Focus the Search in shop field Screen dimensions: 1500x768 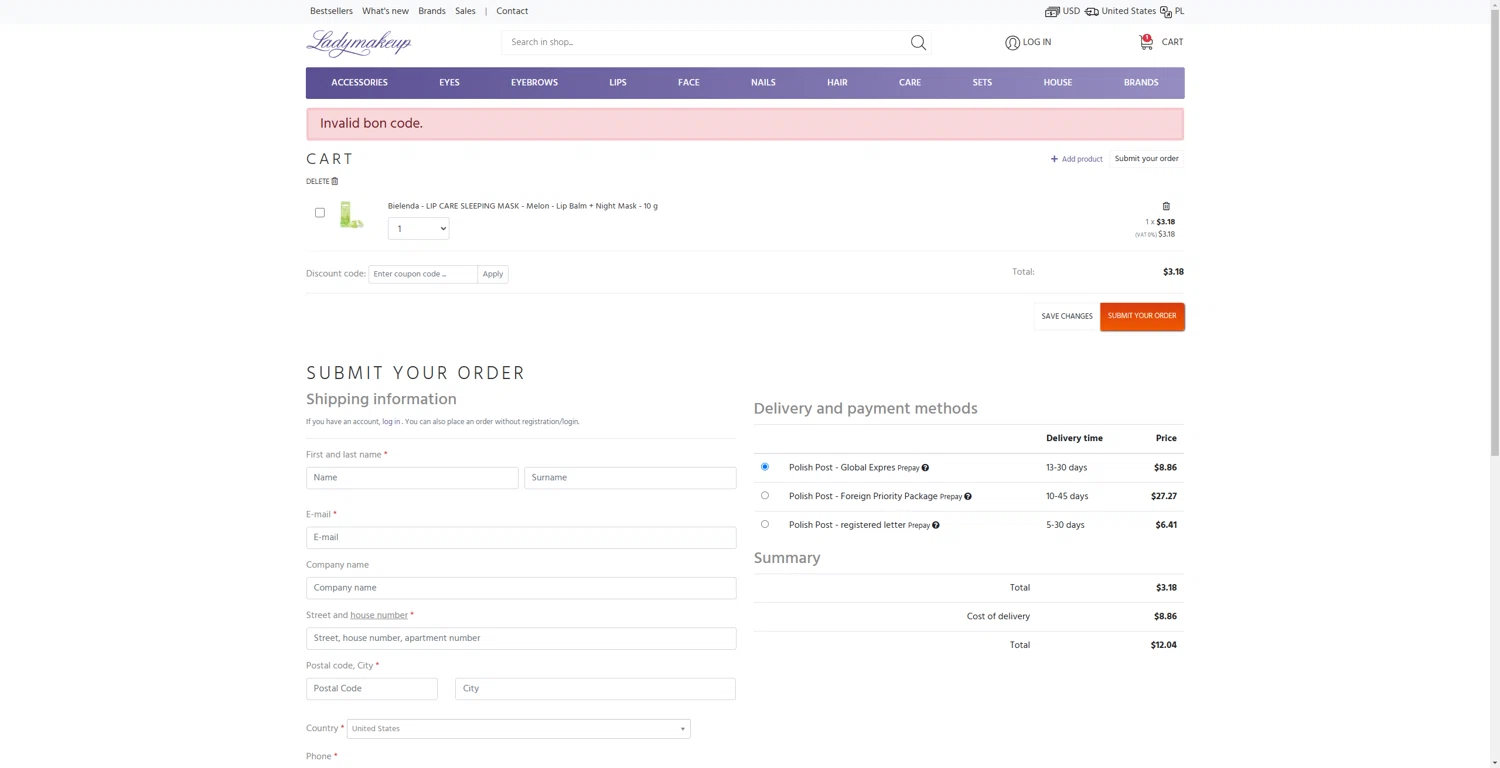[705, 42]
